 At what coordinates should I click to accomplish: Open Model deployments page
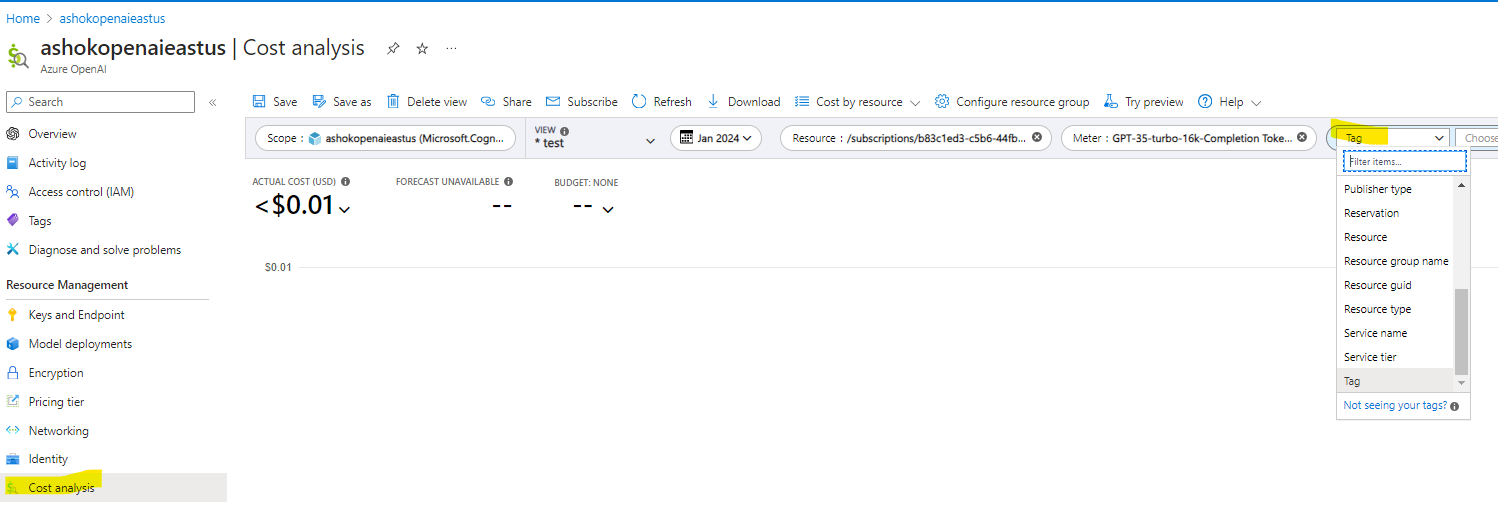click(x=80, y=344)
